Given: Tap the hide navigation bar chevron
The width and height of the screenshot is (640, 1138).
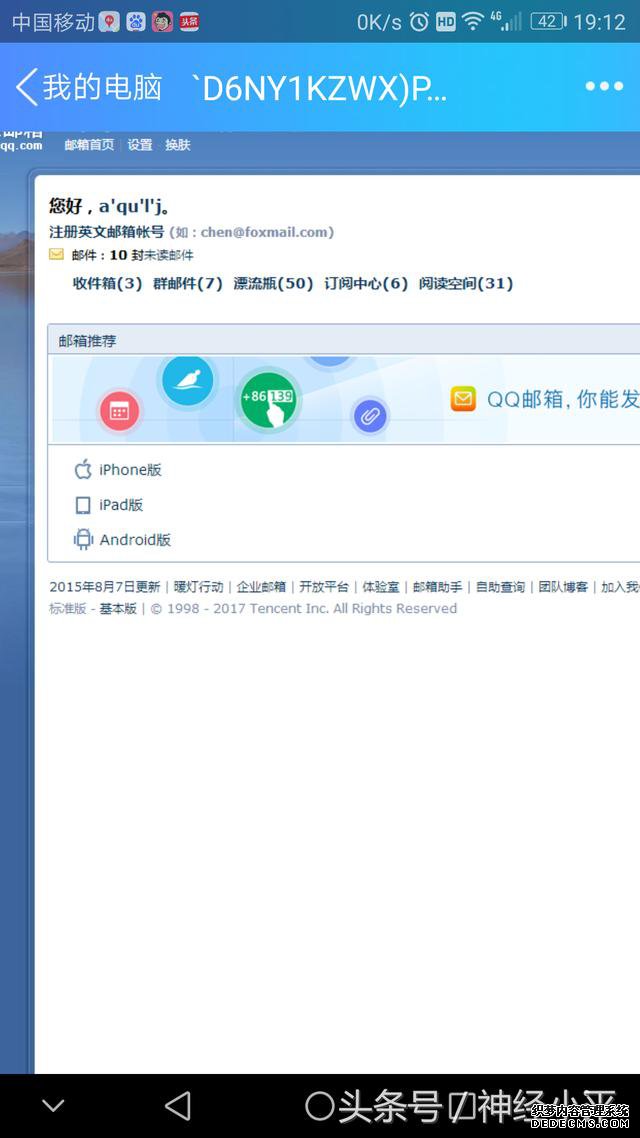Looking at the screenshot, I should [53, 1105].
